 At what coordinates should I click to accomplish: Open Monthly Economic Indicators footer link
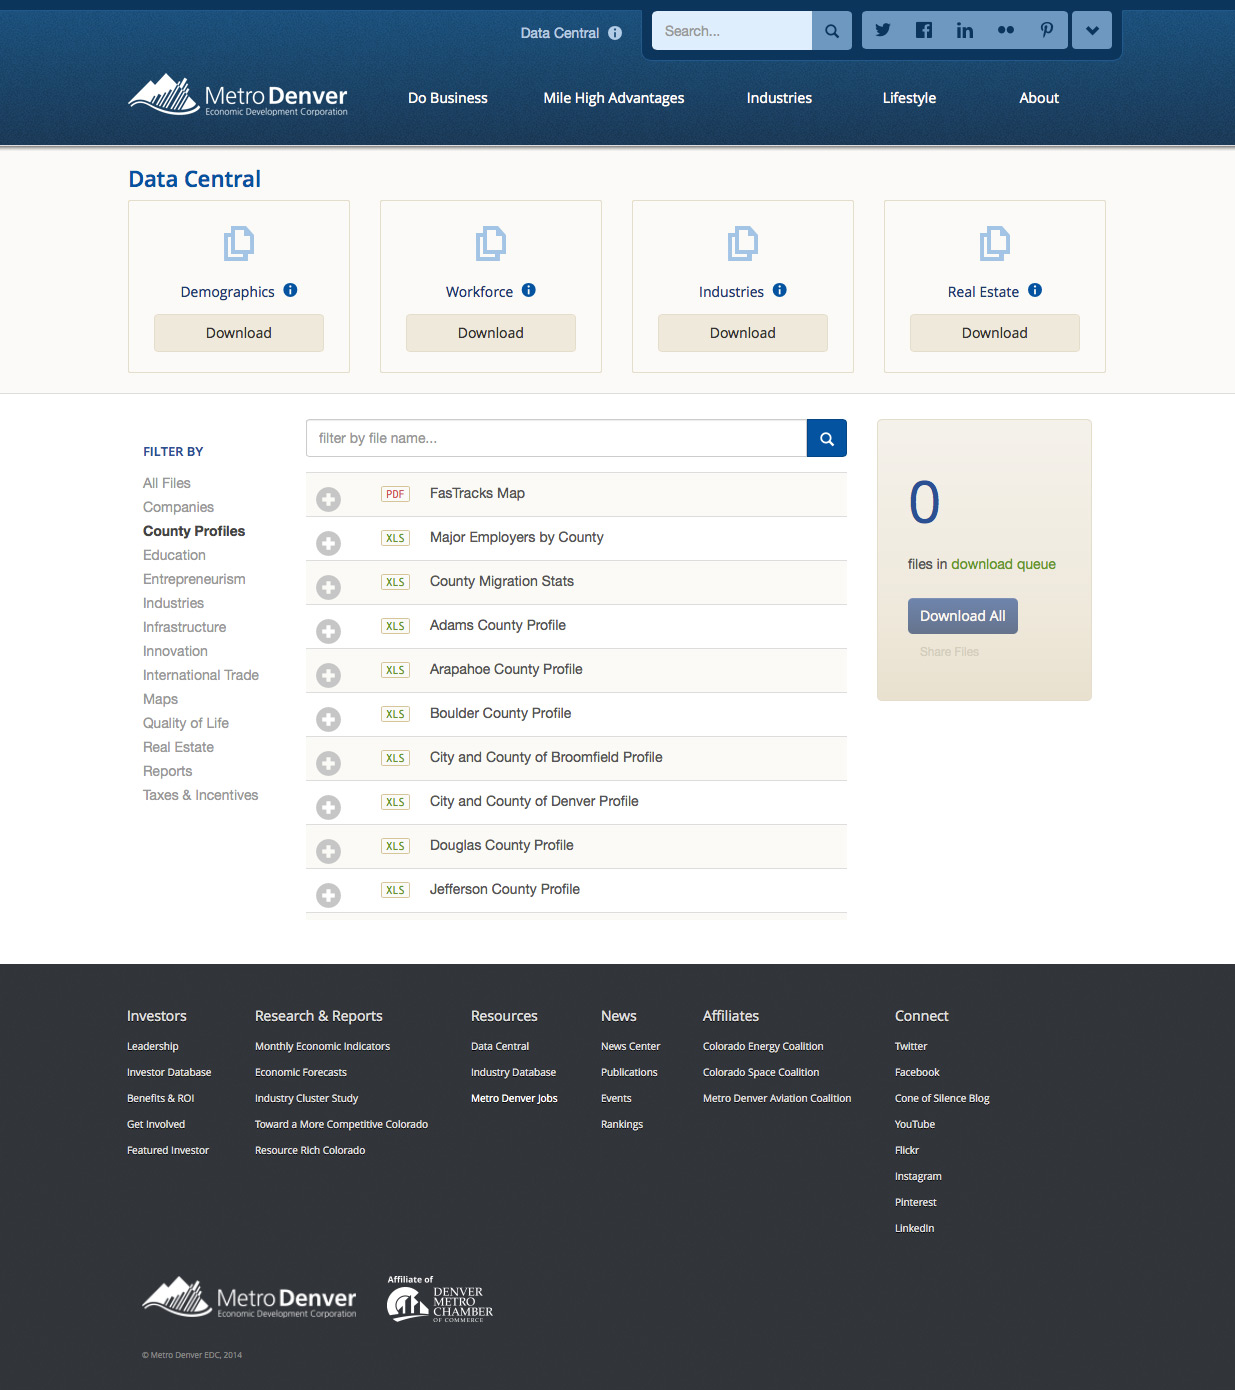coord(322,1046)
